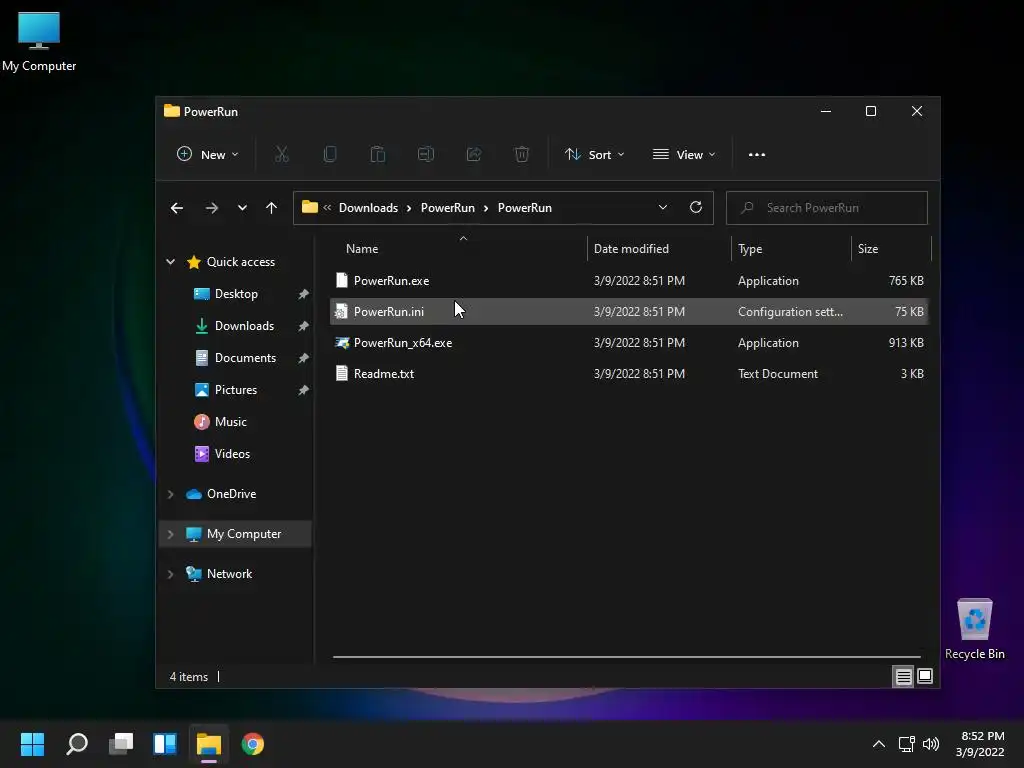Viewport: 1024px width, 768px height.
Task: Switch to large thumbnails view icon
Action: (925, 676)
